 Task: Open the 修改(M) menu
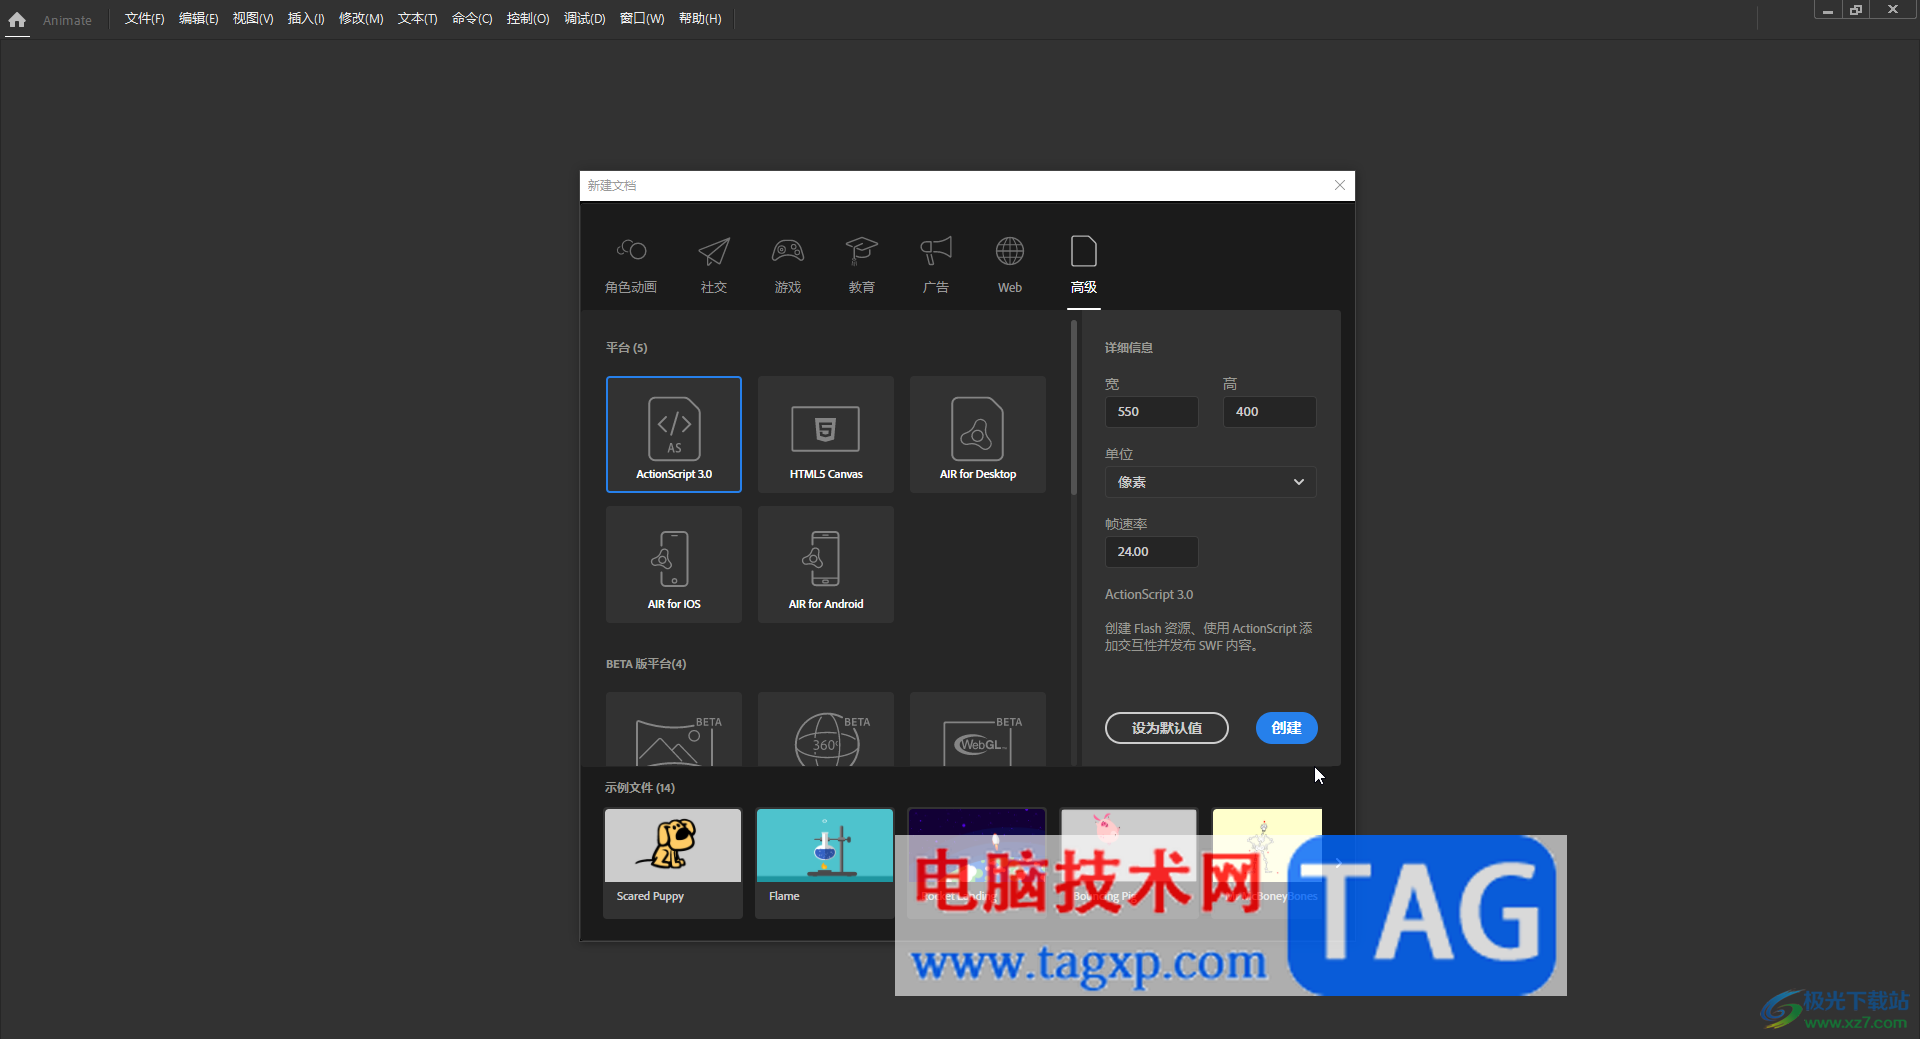coord(361,19)
